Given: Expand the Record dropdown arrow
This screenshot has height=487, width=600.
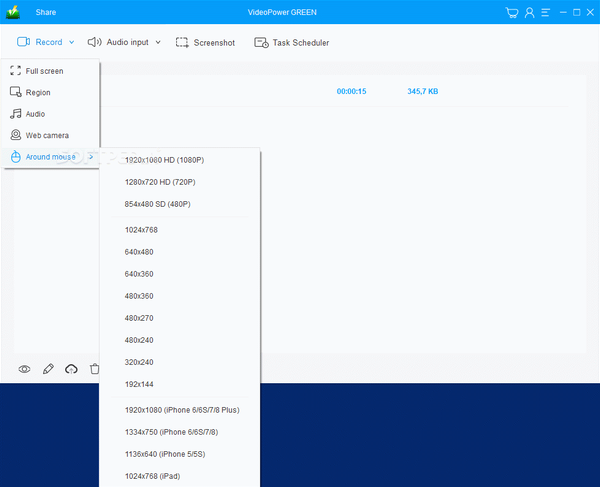Looking at the screenshot, I should point(72,42).
